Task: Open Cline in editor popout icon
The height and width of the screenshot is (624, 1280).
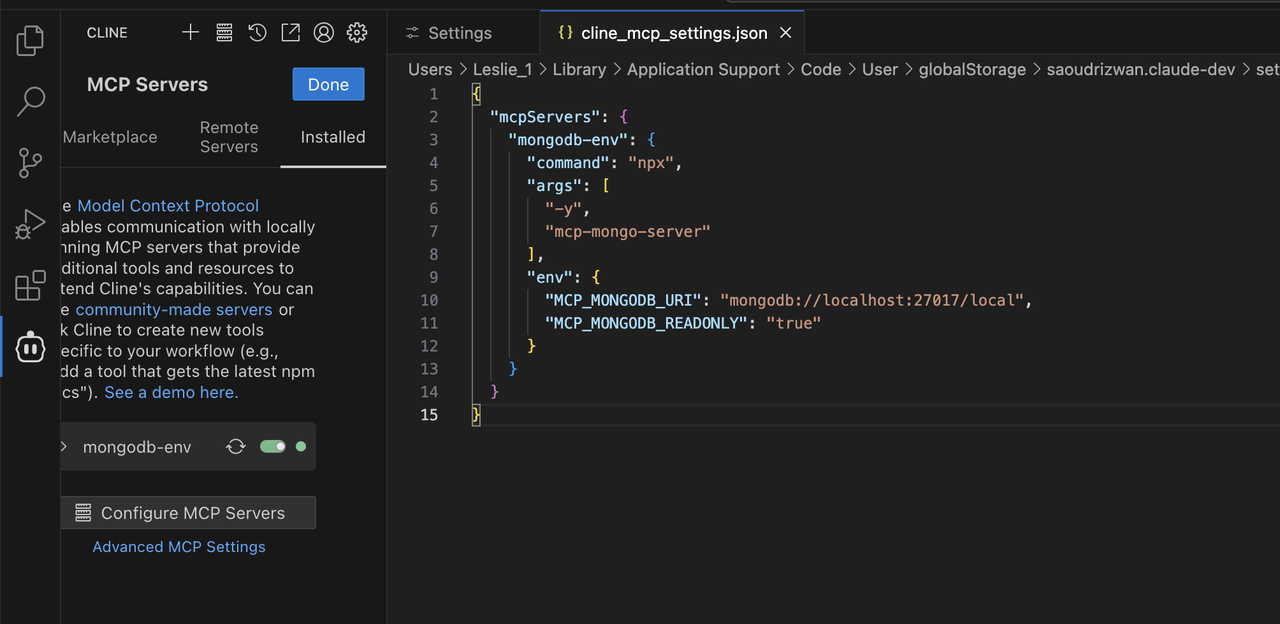Action: 290,33
